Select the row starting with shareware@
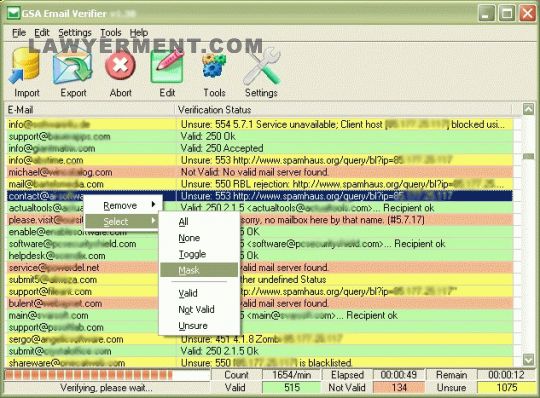 pos(260,363)
